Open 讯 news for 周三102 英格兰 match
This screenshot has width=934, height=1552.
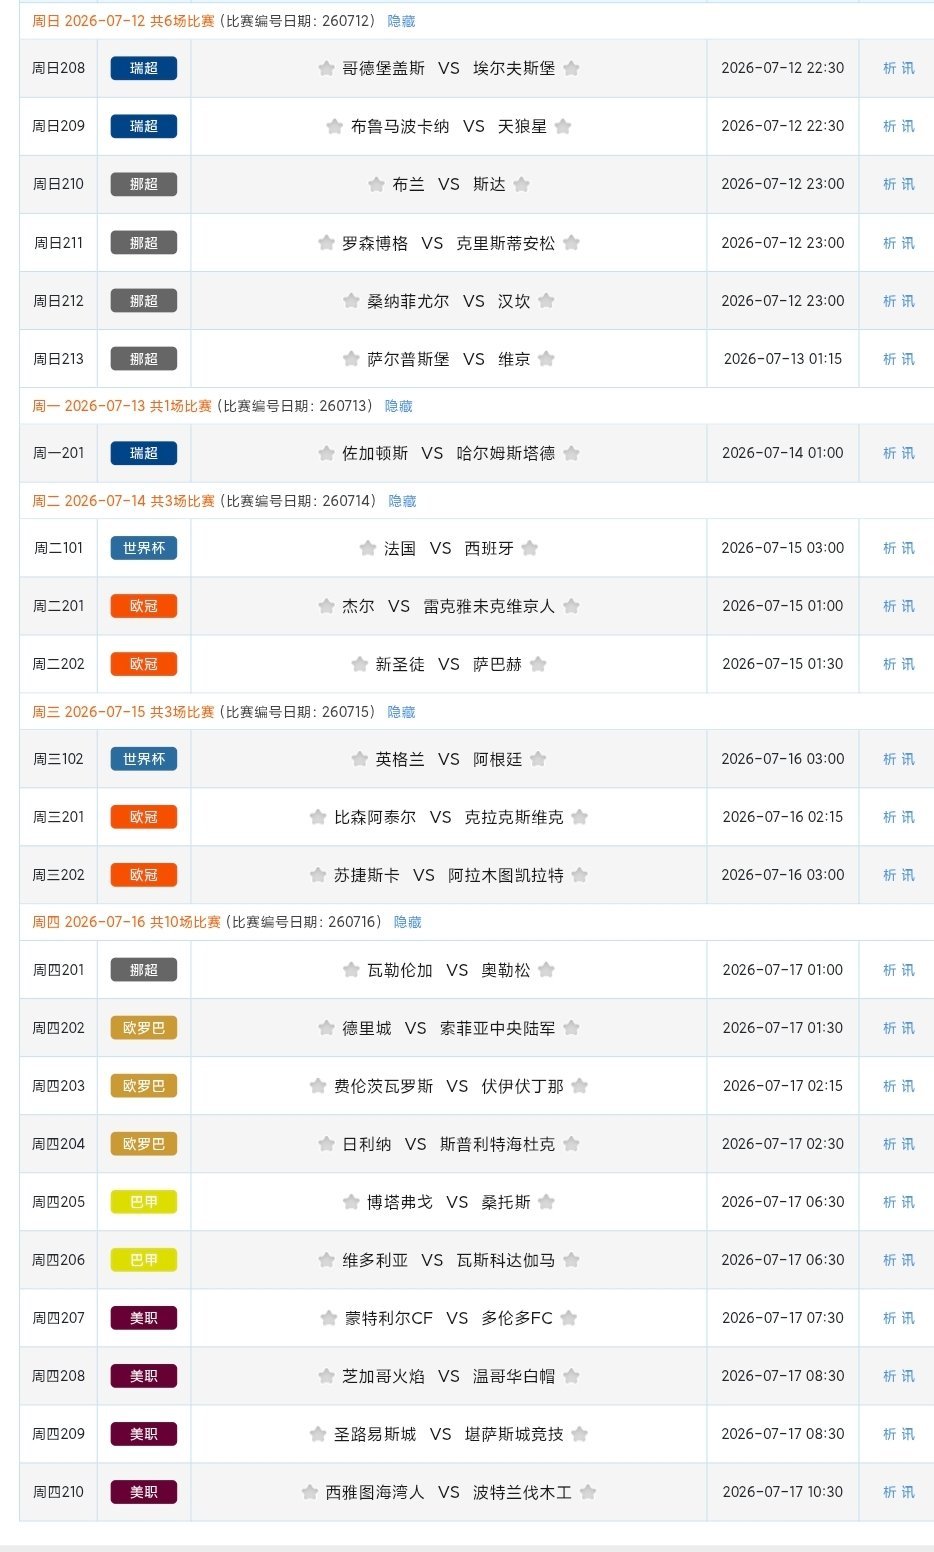click(908, 759)
